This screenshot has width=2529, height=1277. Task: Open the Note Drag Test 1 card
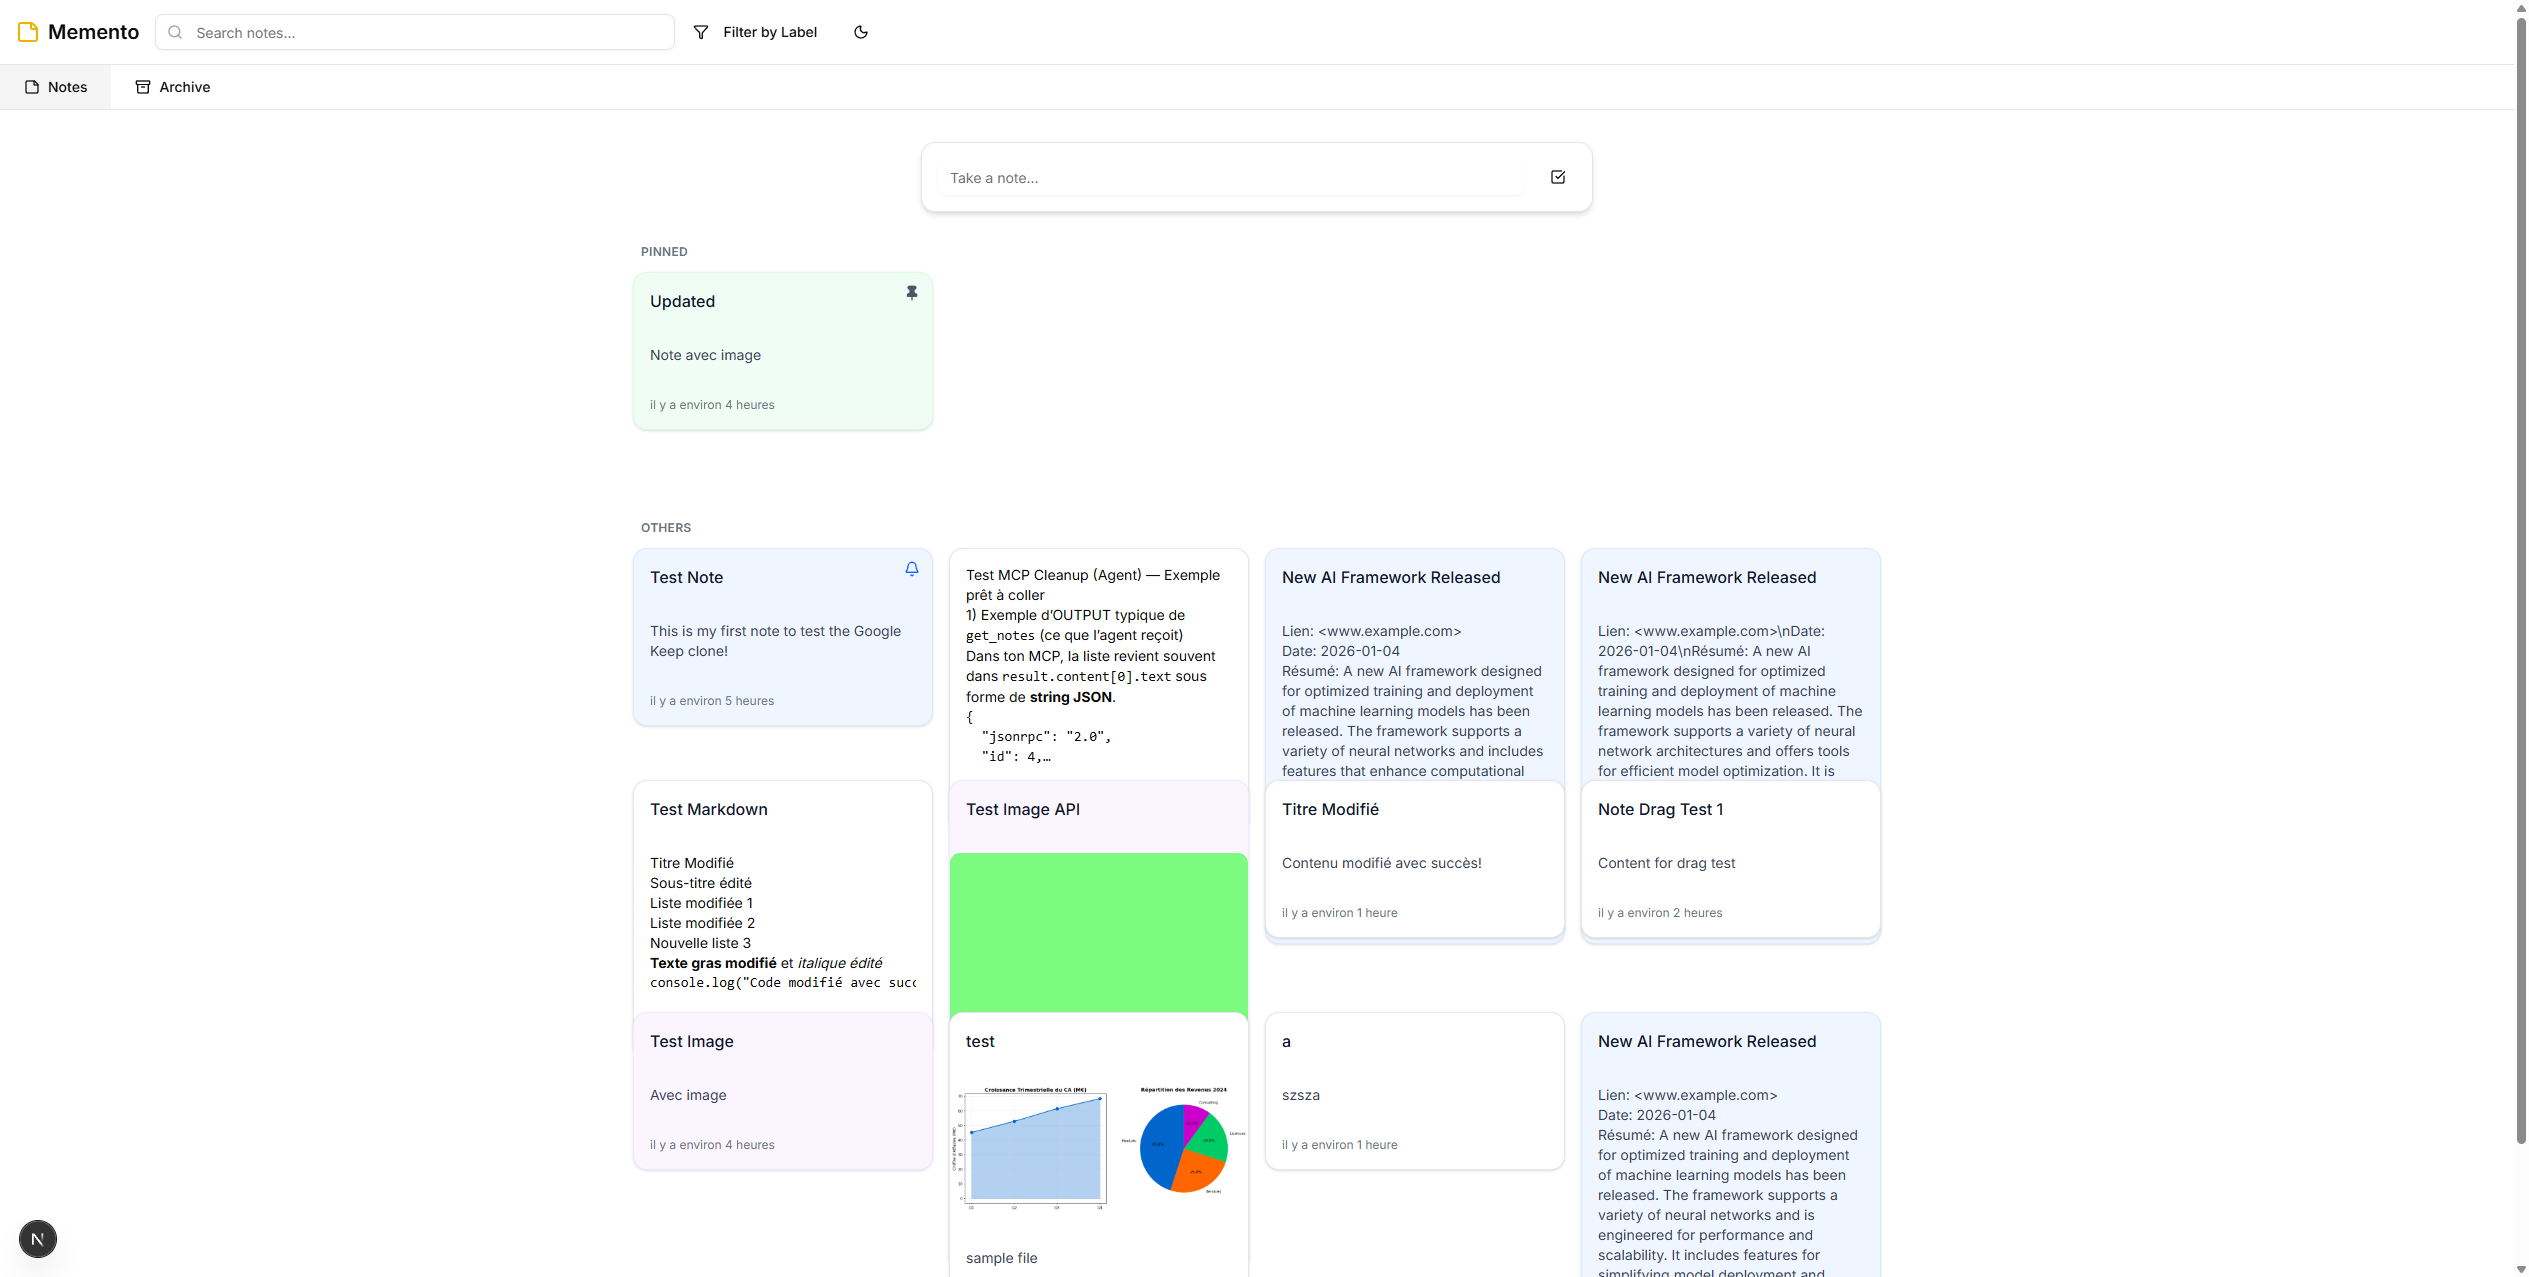click(x=1729, y=858)
